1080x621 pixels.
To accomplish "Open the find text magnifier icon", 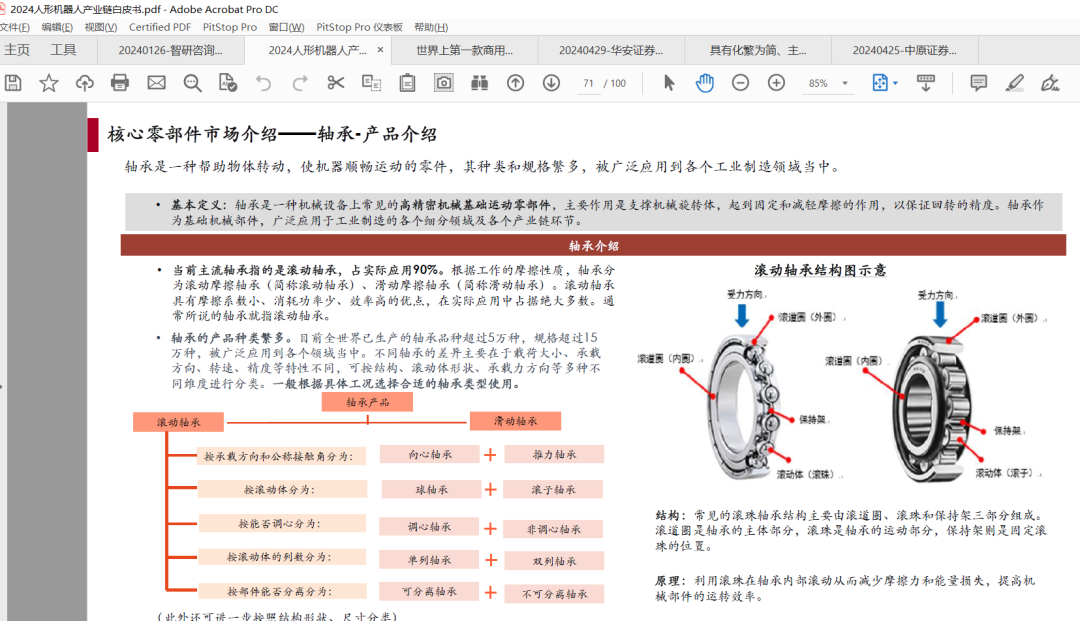I will pyautogui.click(x=192, y=83).
